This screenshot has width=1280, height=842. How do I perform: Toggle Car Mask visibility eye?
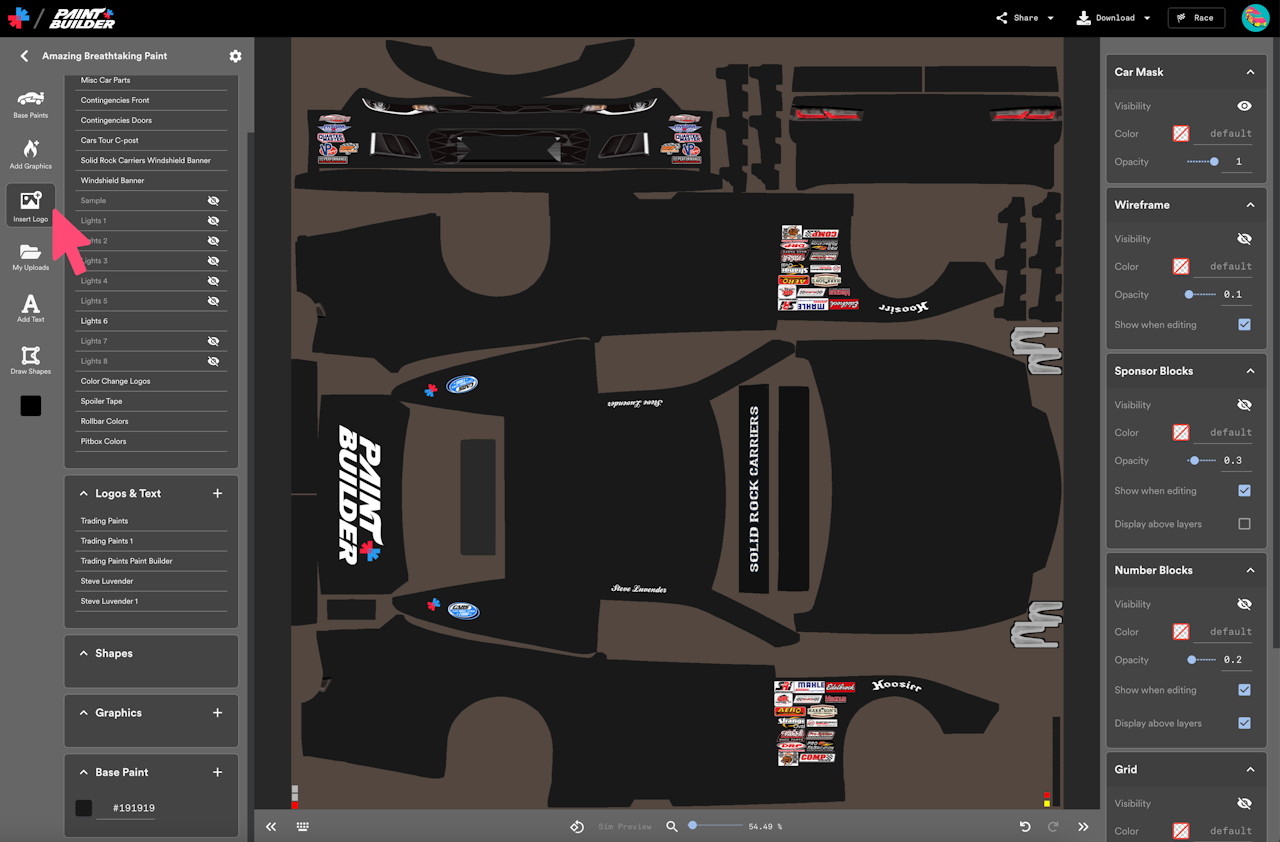coord(1244,106)
